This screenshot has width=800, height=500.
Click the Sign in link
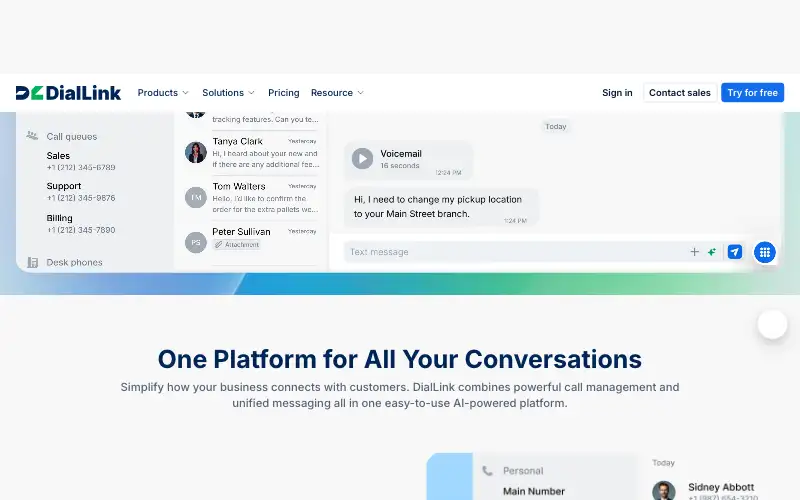click(617, 93)
